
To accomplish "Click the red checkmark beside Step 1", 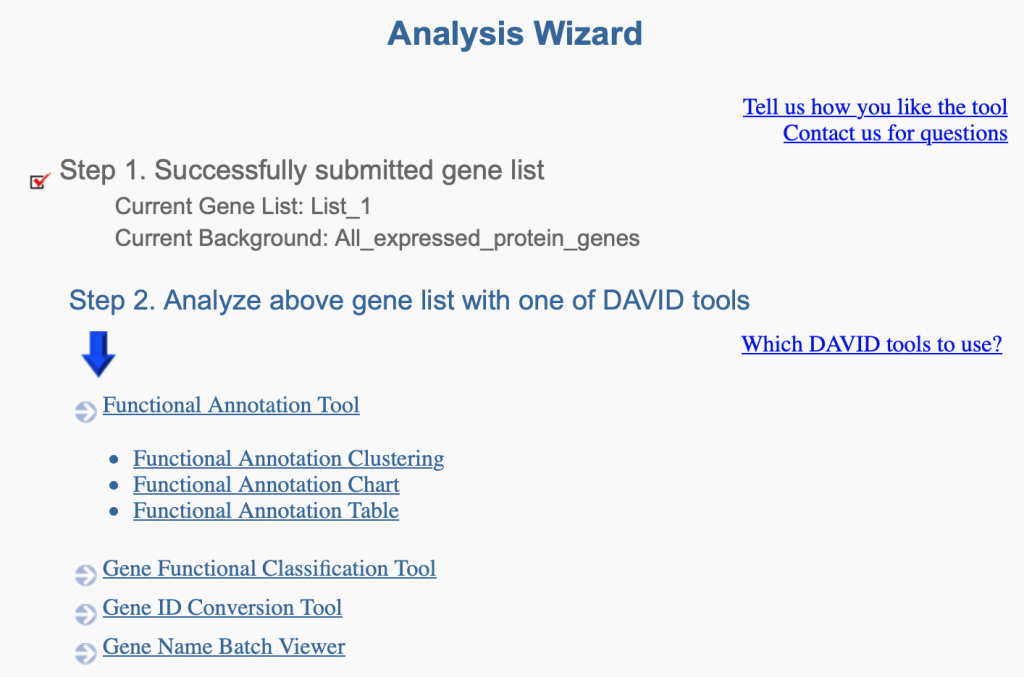I will (40, 181).
